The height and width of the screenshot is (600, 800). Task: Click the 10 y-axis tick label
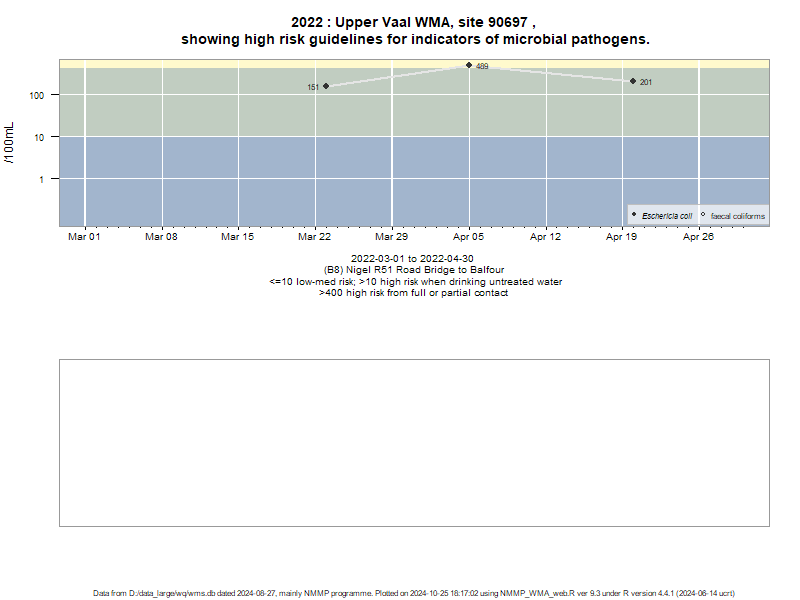click(x=39, y=137)
